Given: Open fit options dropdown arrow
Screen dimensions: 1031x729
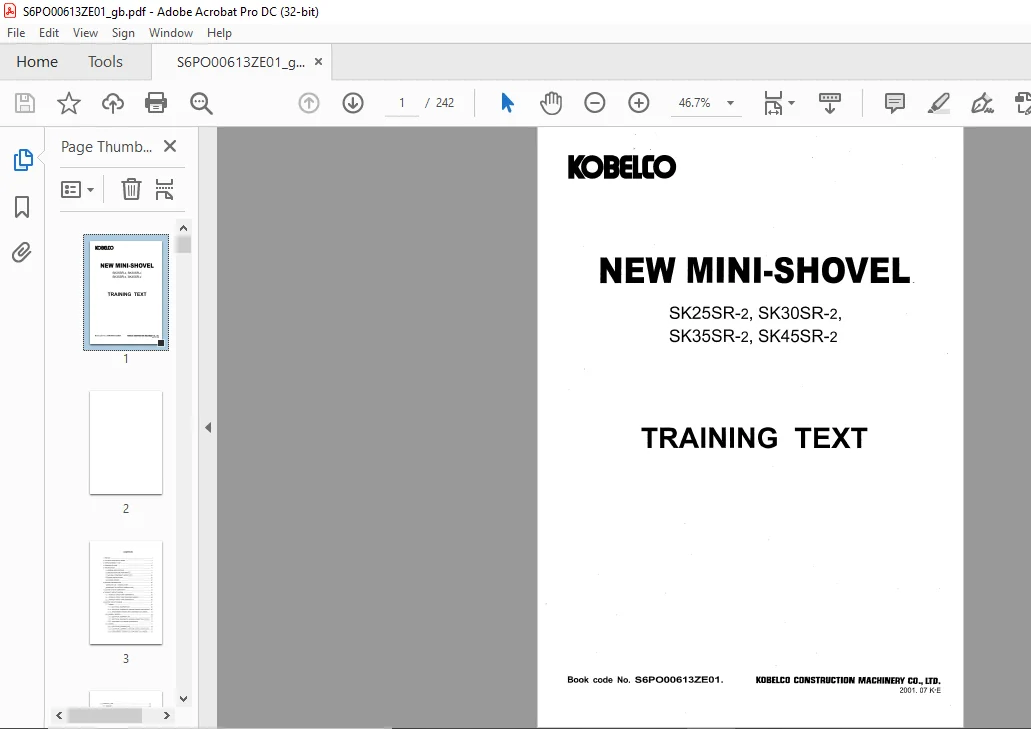Looking at the screenshot, I should 792,103.
